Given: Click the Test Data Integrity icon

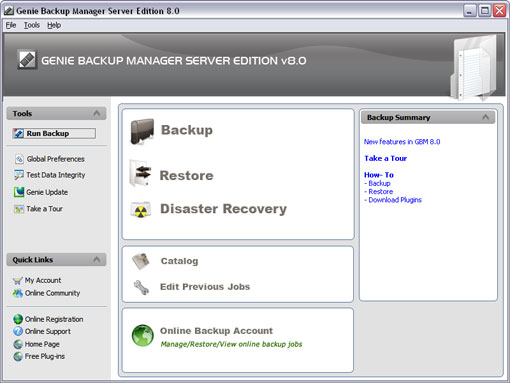Looking at the screenshot, I should point(19,175).
